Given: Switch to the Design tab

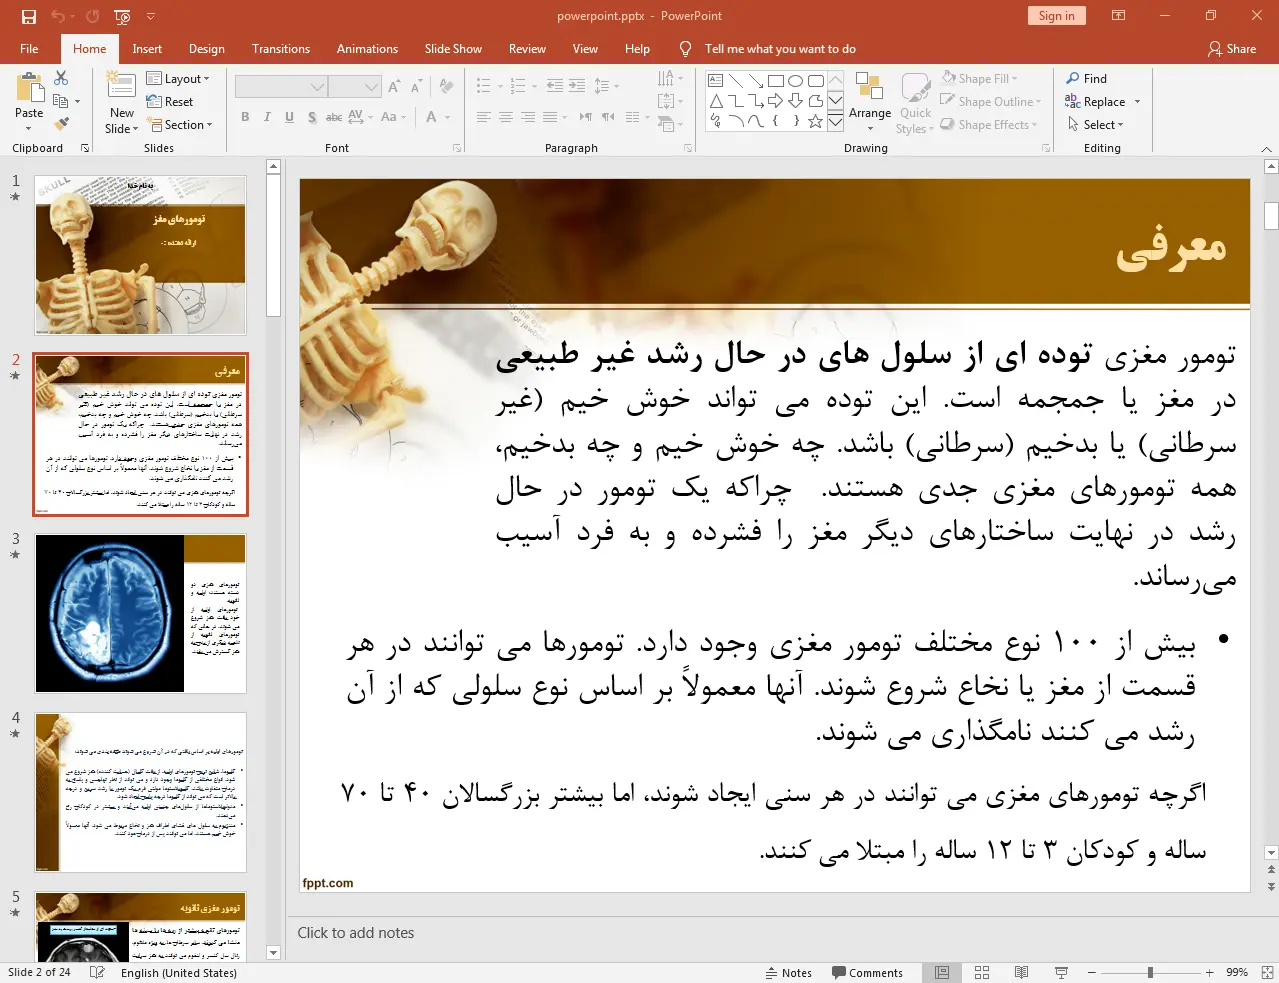Looking at the screenshot, I should point(207,49).
